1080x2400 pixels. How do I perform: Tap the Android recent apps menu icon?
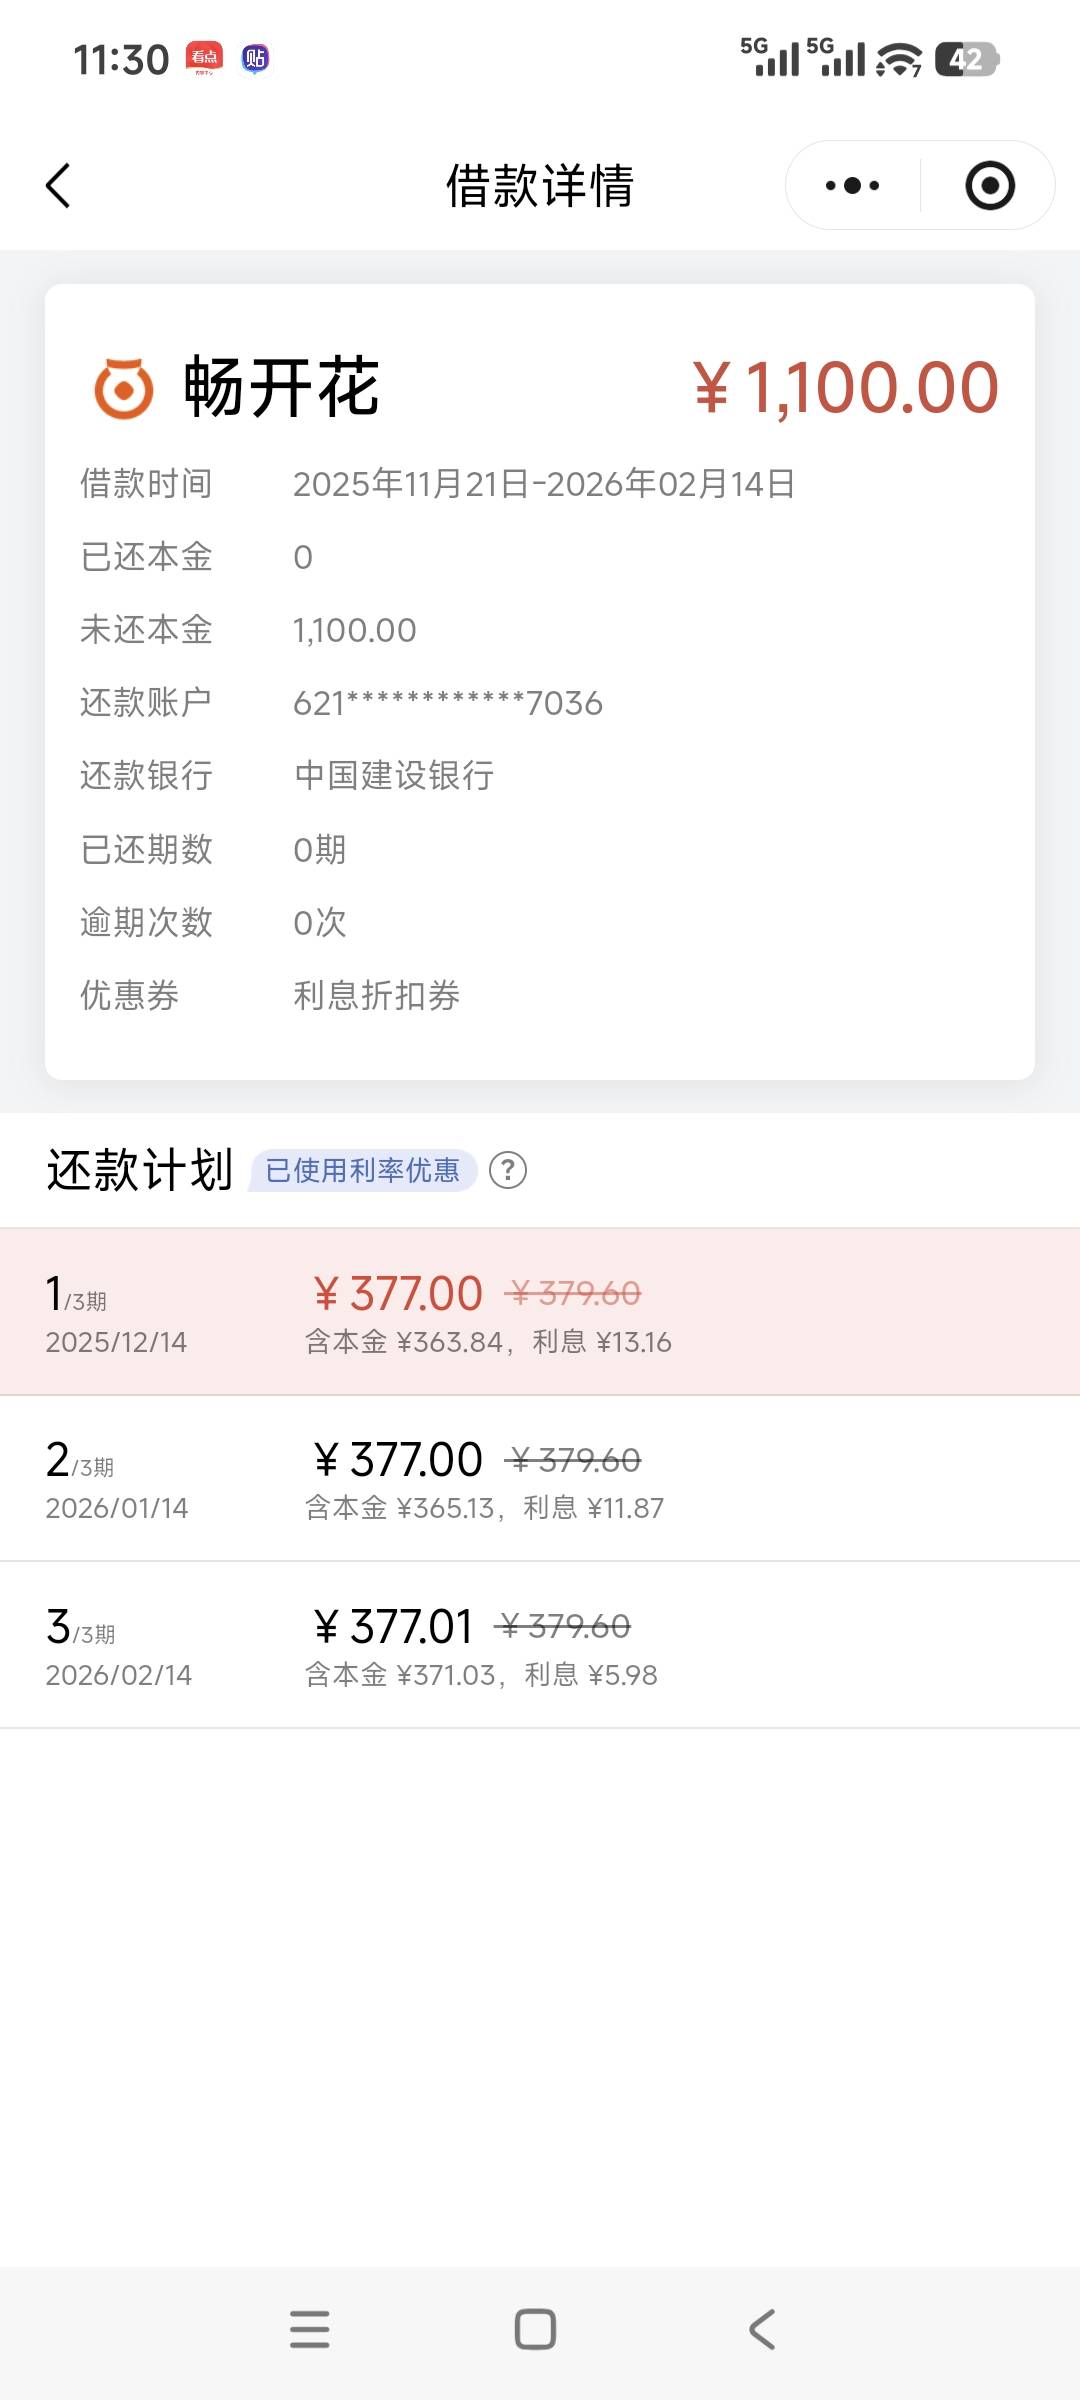310,2329
